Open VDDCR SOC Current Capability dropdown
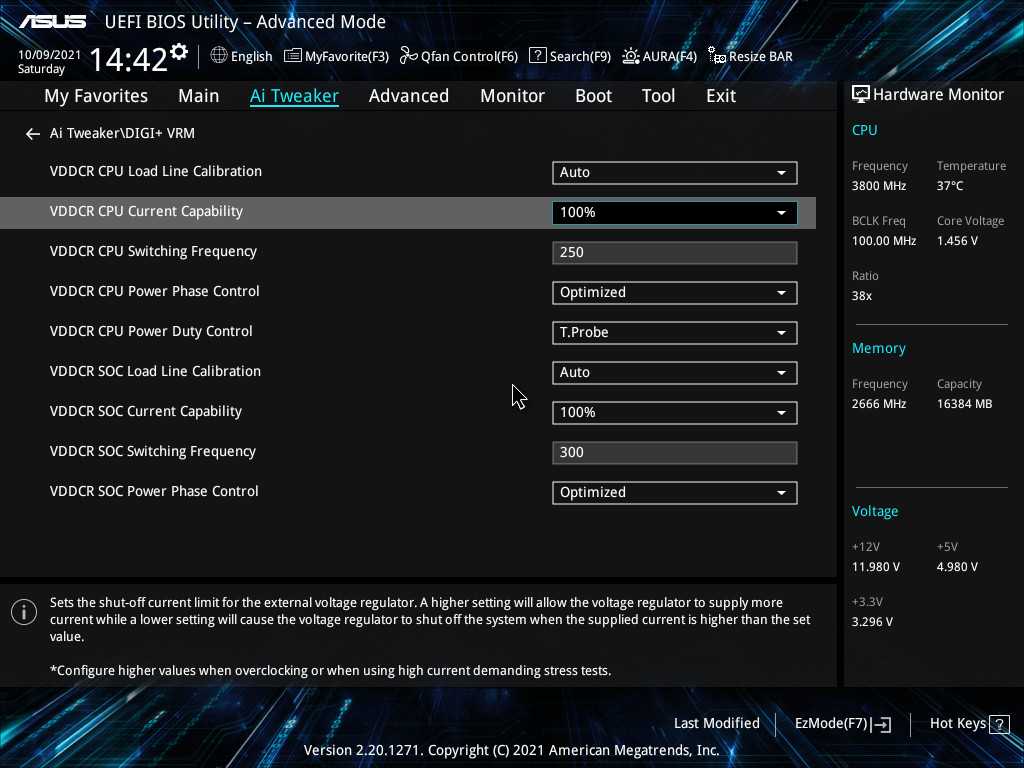The height and width of the screenshot is (768, 1024). click(x=674, y=413)
